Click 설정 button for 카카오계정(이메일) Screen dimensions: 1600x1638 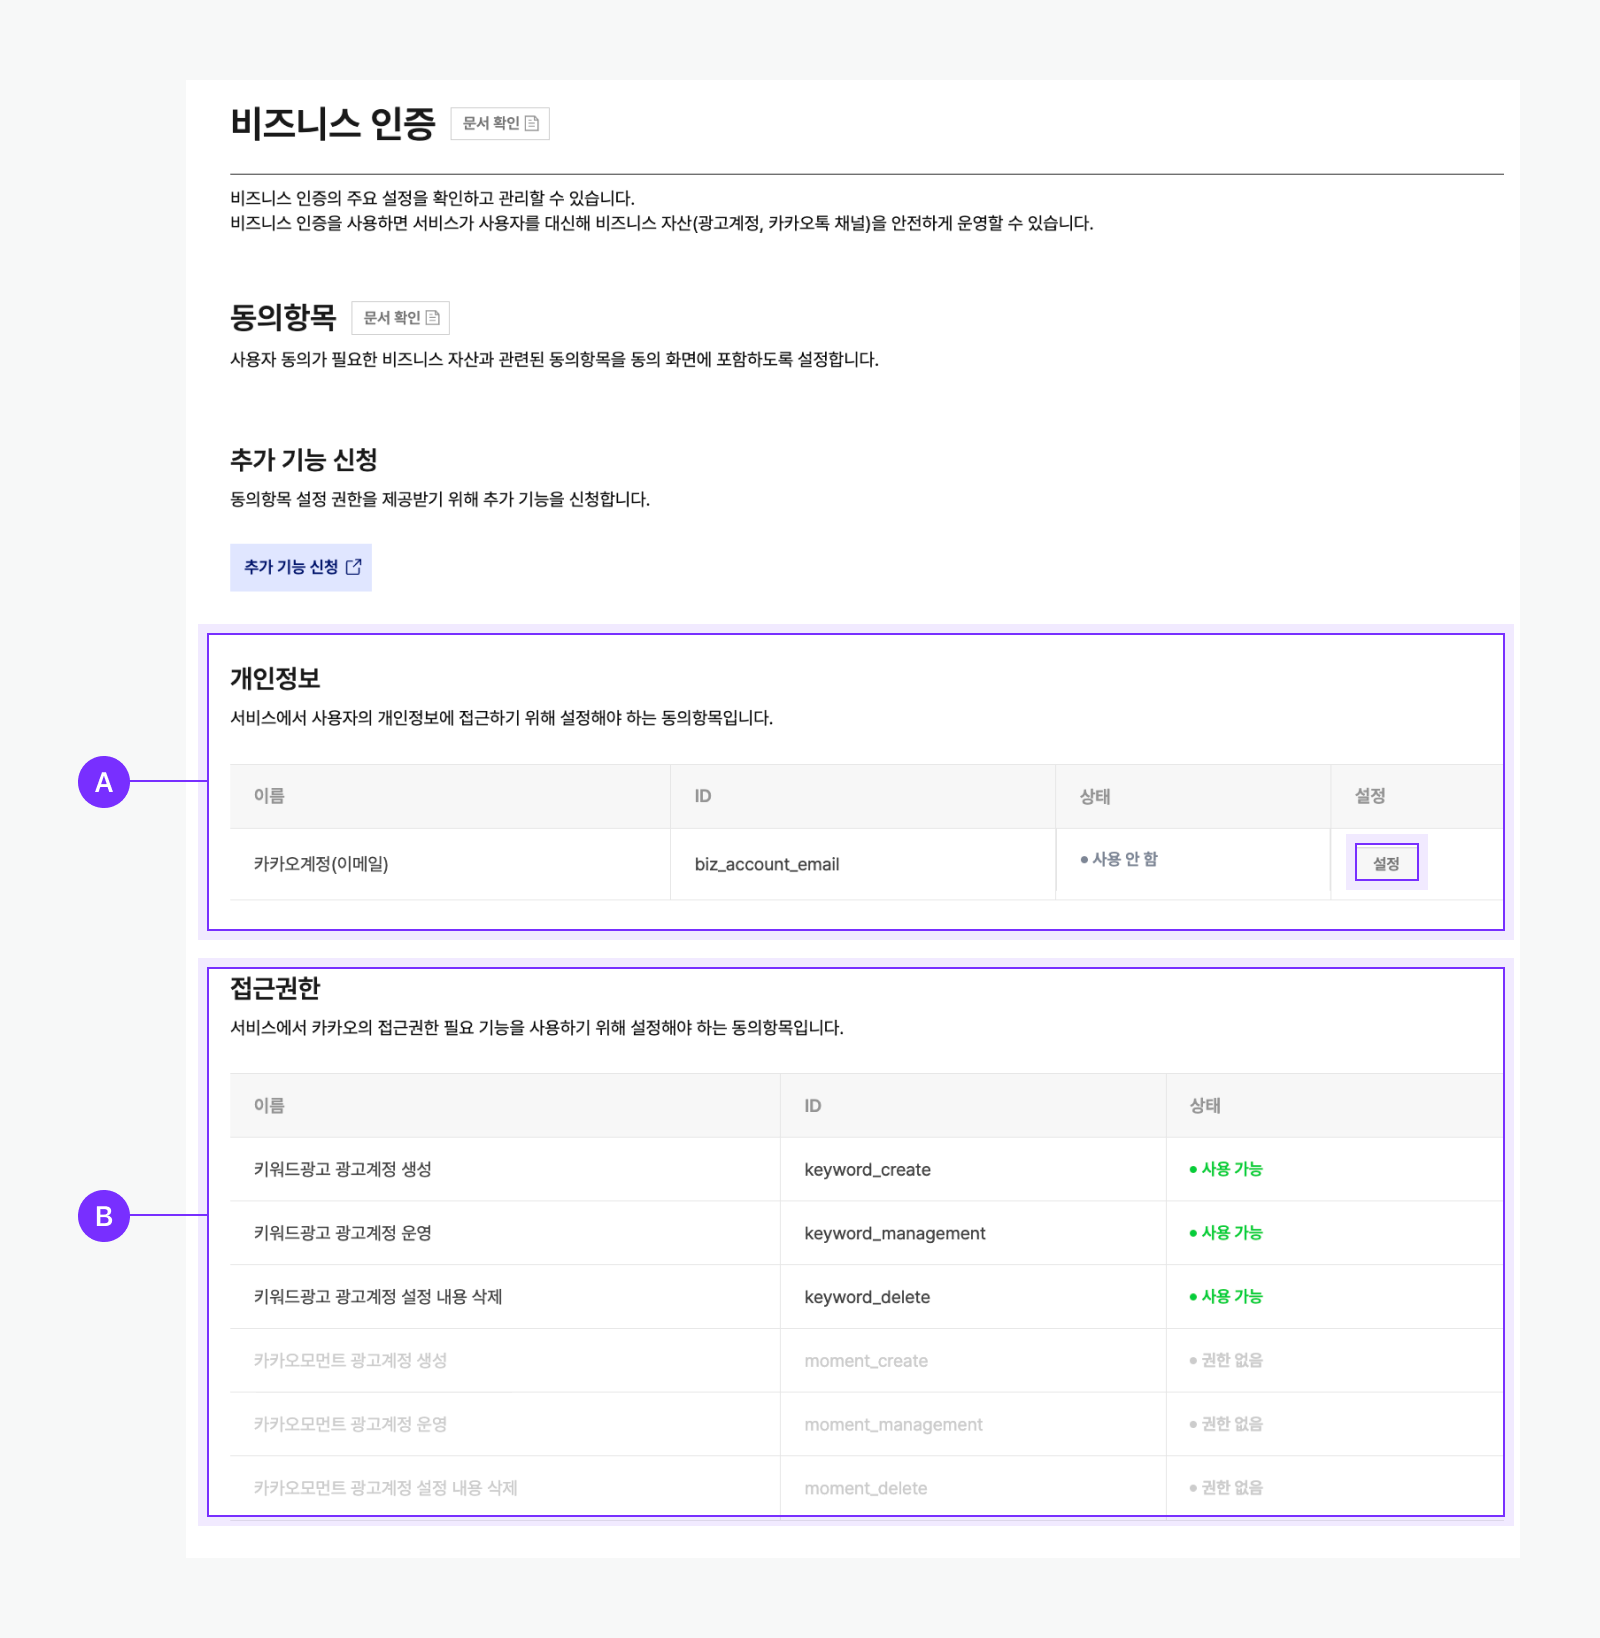1386,863
